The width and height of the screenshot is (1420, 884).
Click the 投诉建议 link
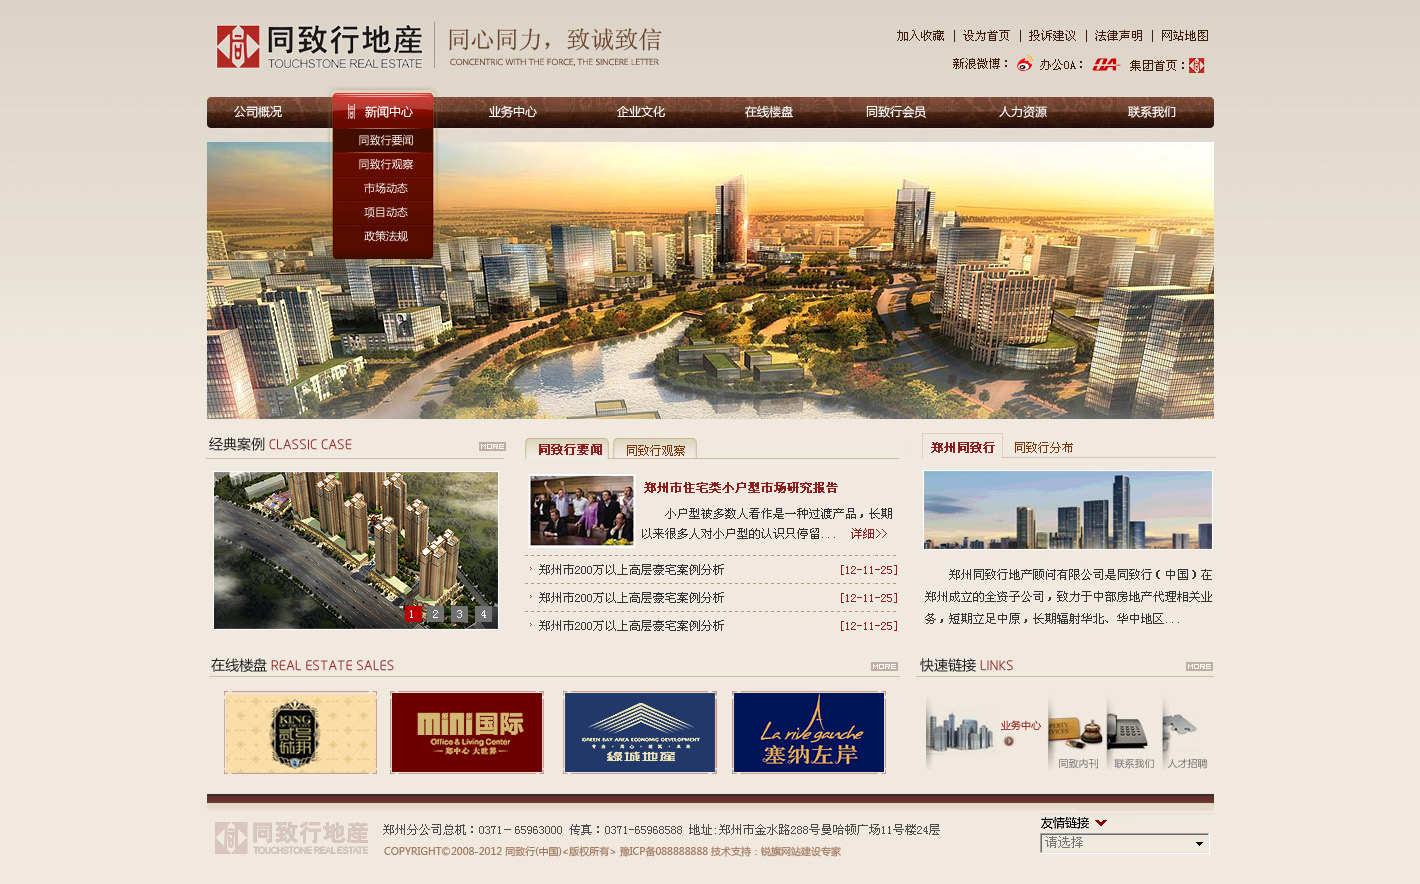pos(1053,36)
